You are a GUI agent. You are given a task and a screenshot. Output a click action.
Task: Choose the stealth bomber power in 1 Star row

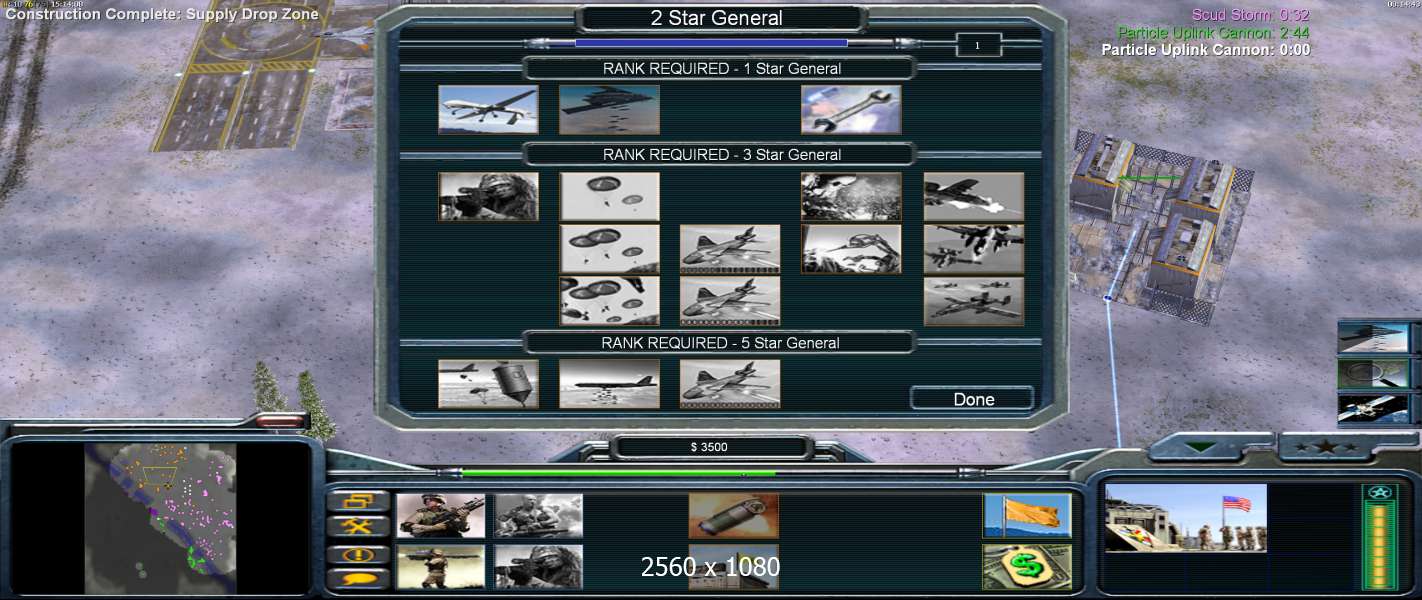click(x=609, y=109)
